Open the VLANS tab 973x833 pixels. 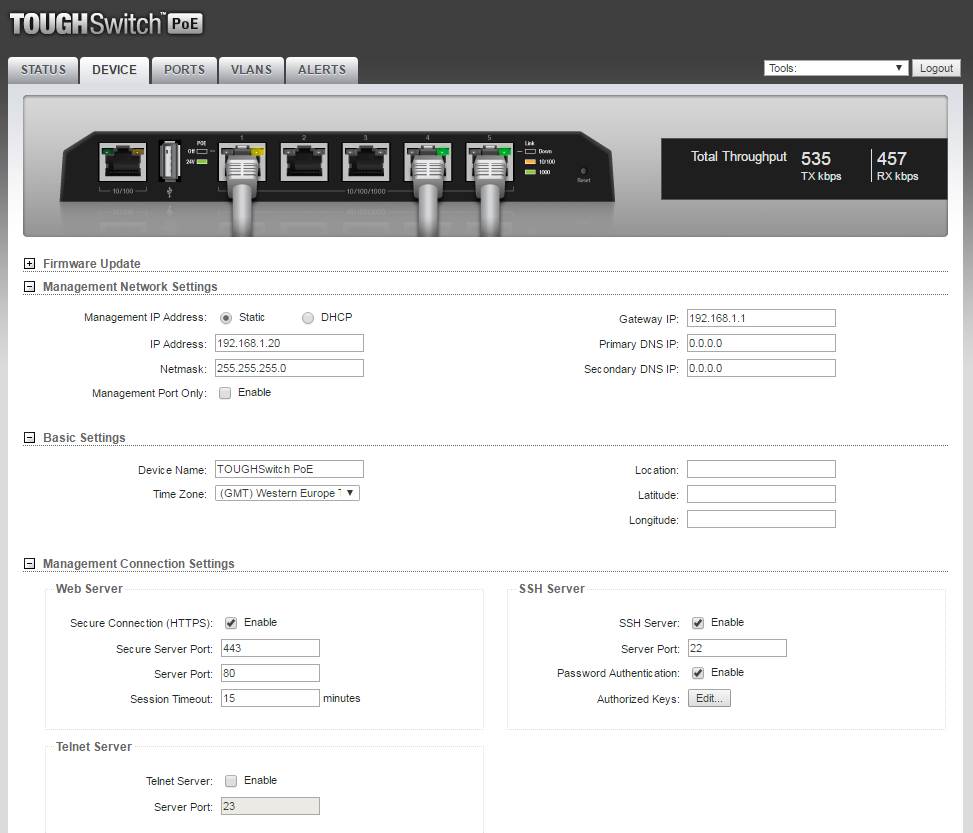click(251, 70)
